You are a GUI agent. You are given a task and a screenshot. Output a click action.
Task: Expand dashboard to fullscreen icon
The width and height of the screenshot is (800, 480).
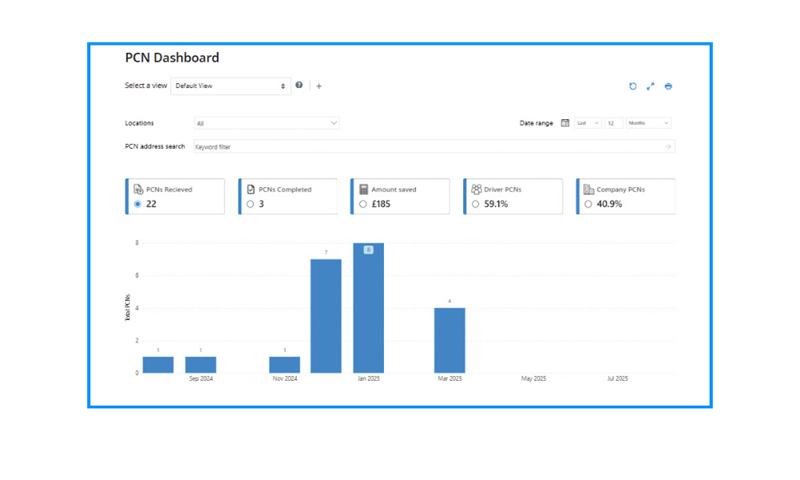[651, 86]
